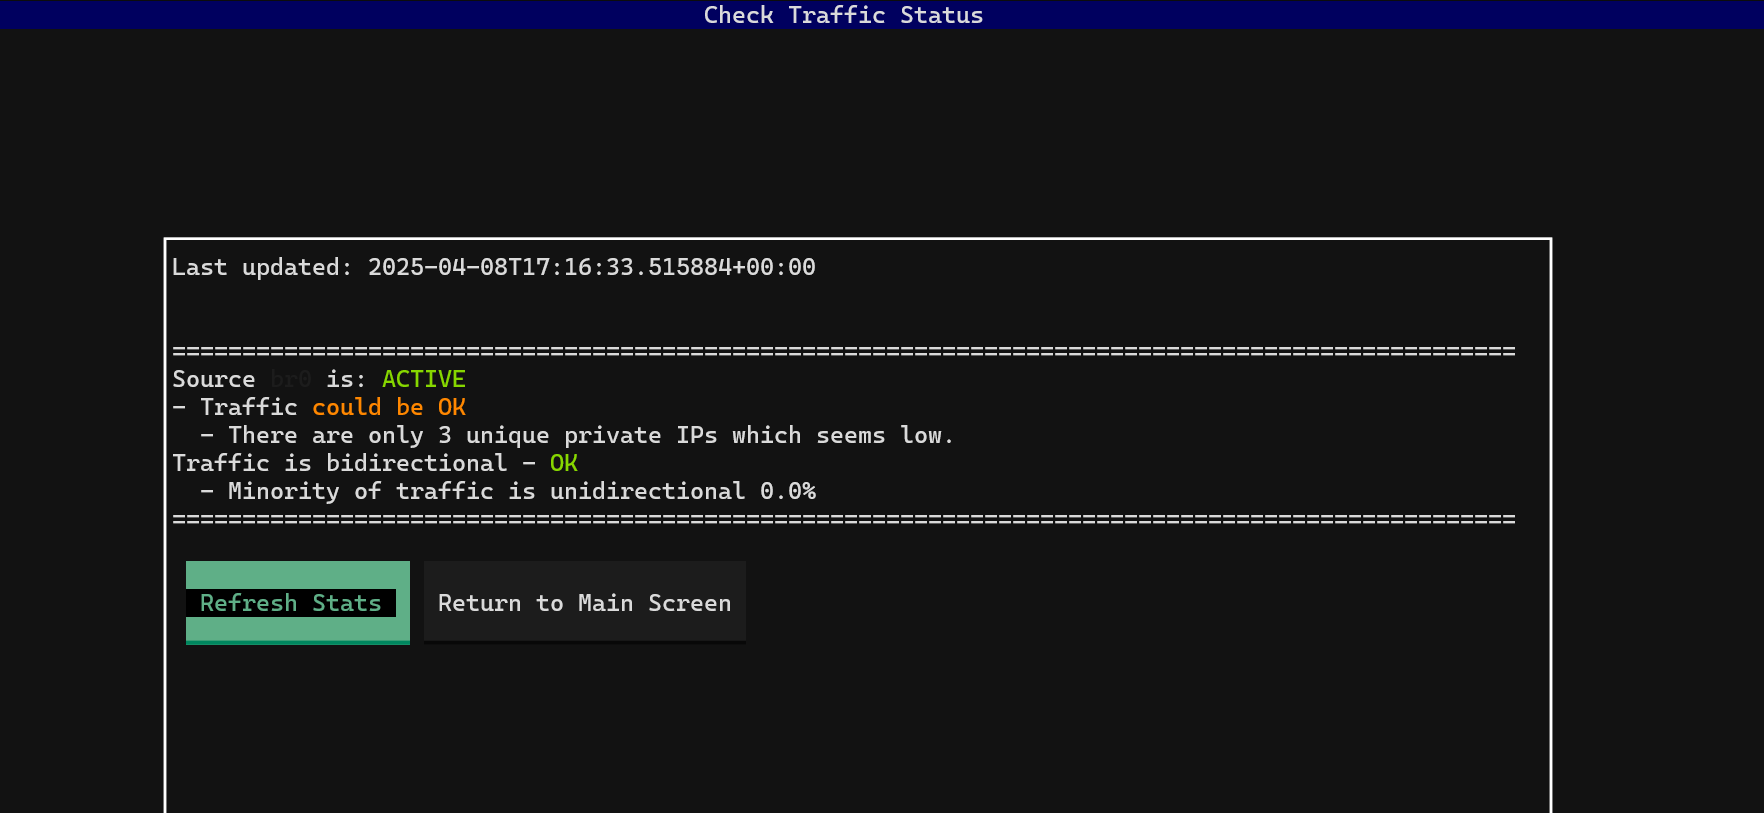Click the Refresh Stats button
1764x813 pixels.
click(x=298, y=603)
